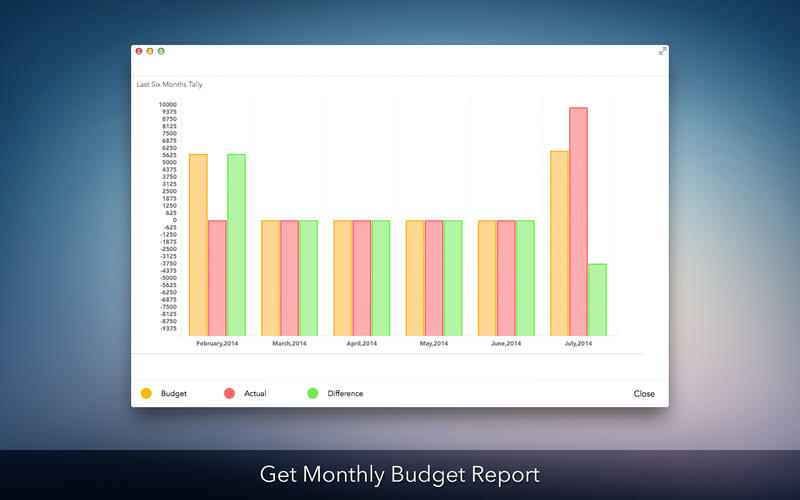The image size is (800, 500).
Task: Select the April 2014 green difference bar
Action: coord(381,278)
